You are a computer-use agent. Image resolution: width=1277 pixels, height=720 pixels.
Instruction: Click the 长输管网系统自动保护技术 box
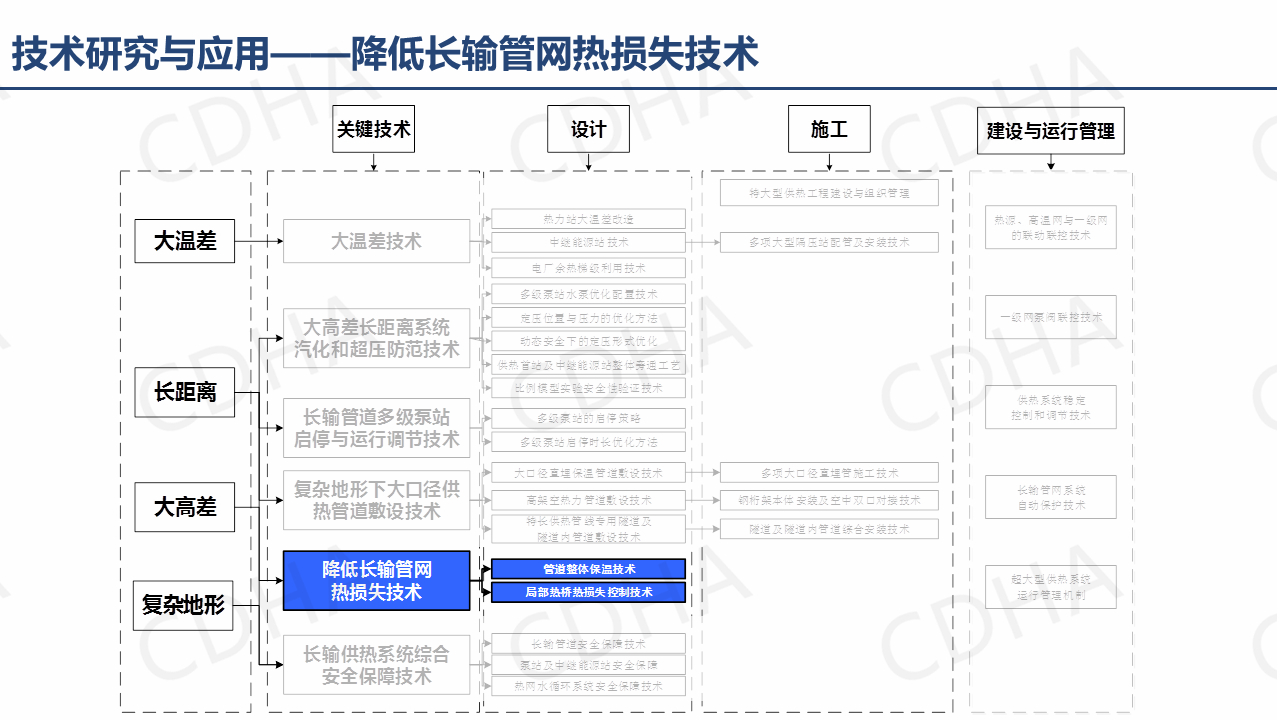coord(1050,498)
